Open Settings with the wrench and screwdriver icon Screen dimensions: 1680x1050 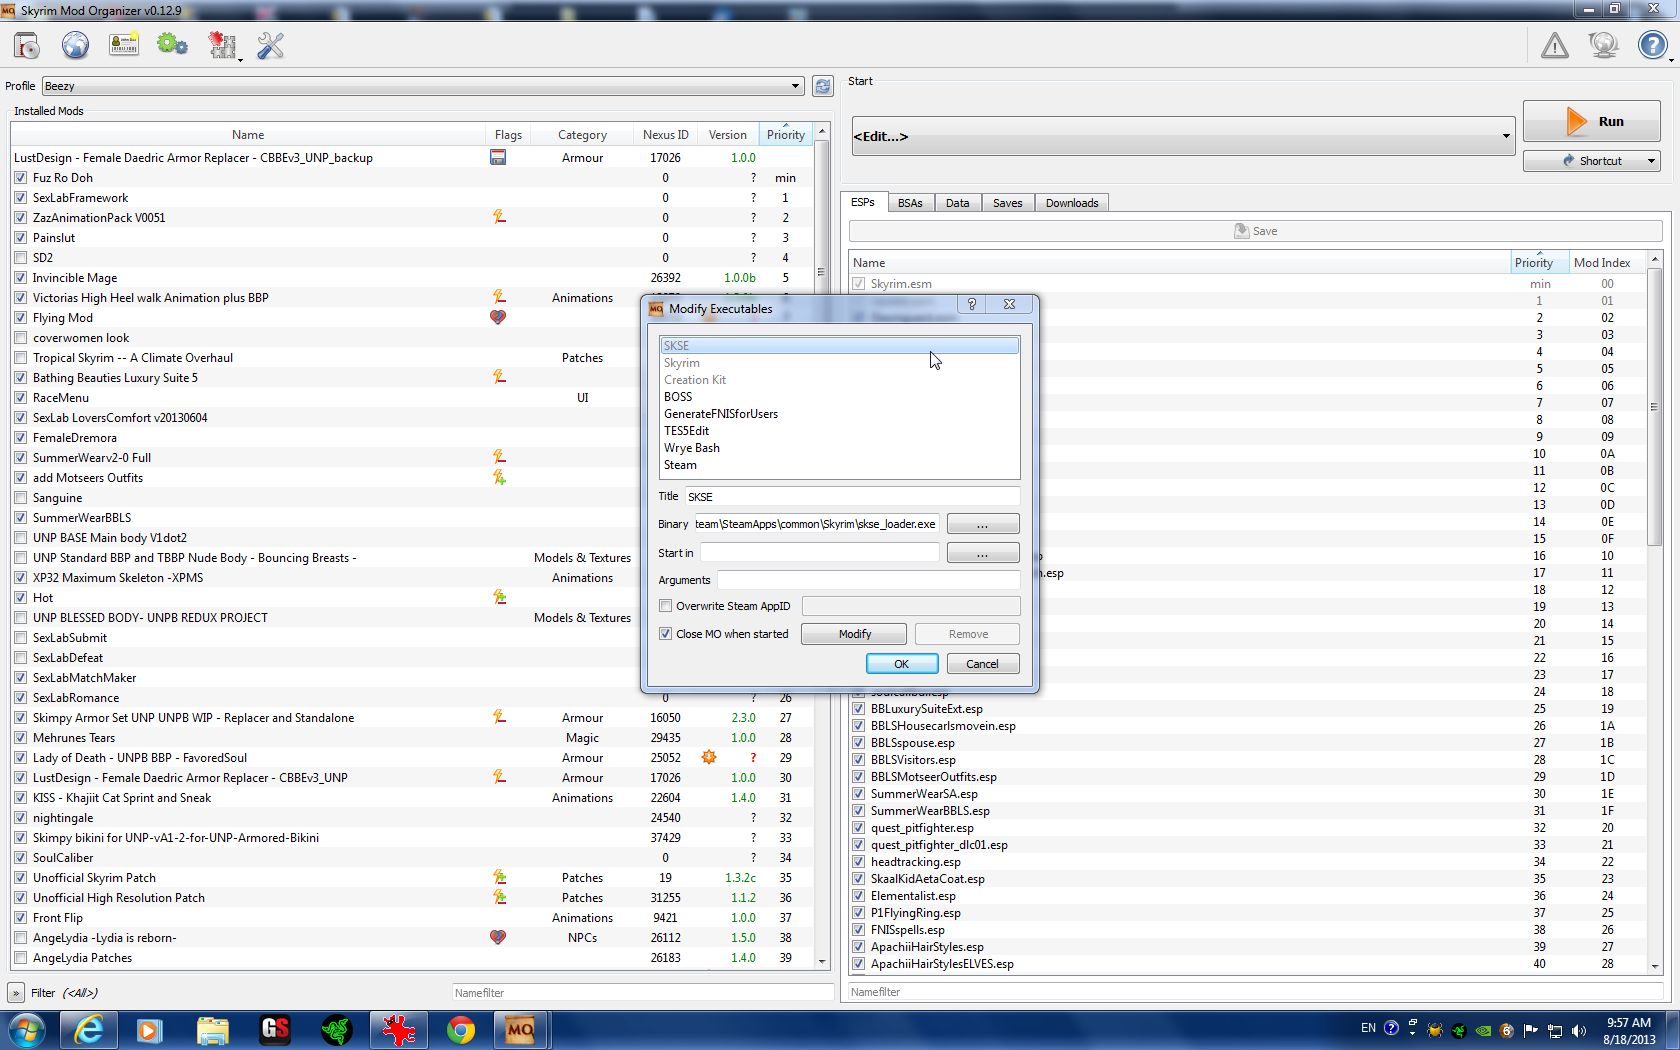(x=270, y=46)
